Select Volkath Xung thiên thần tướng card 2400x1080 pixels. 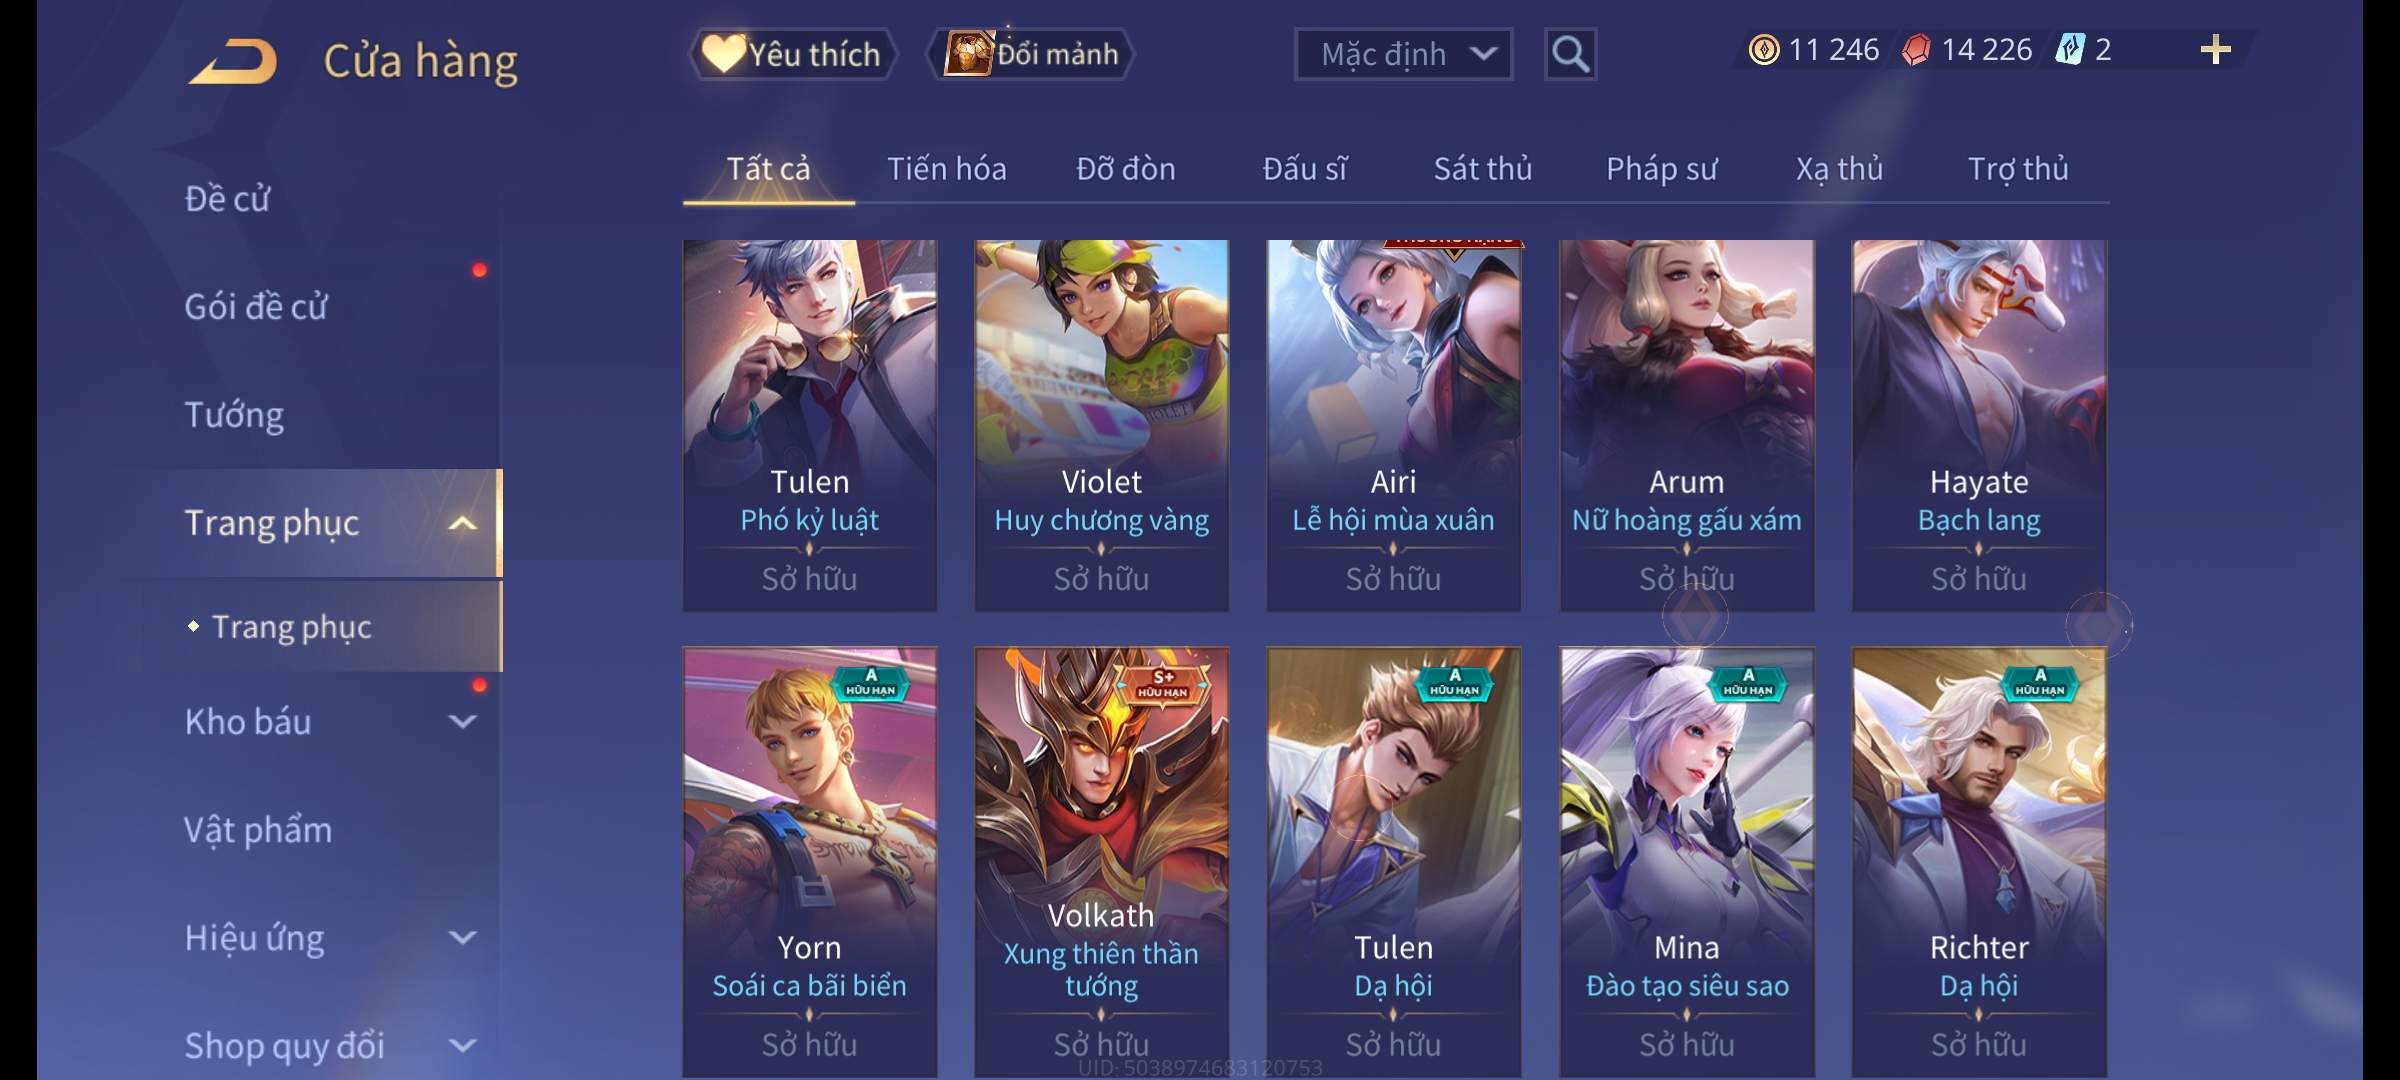coord(1101,862)
